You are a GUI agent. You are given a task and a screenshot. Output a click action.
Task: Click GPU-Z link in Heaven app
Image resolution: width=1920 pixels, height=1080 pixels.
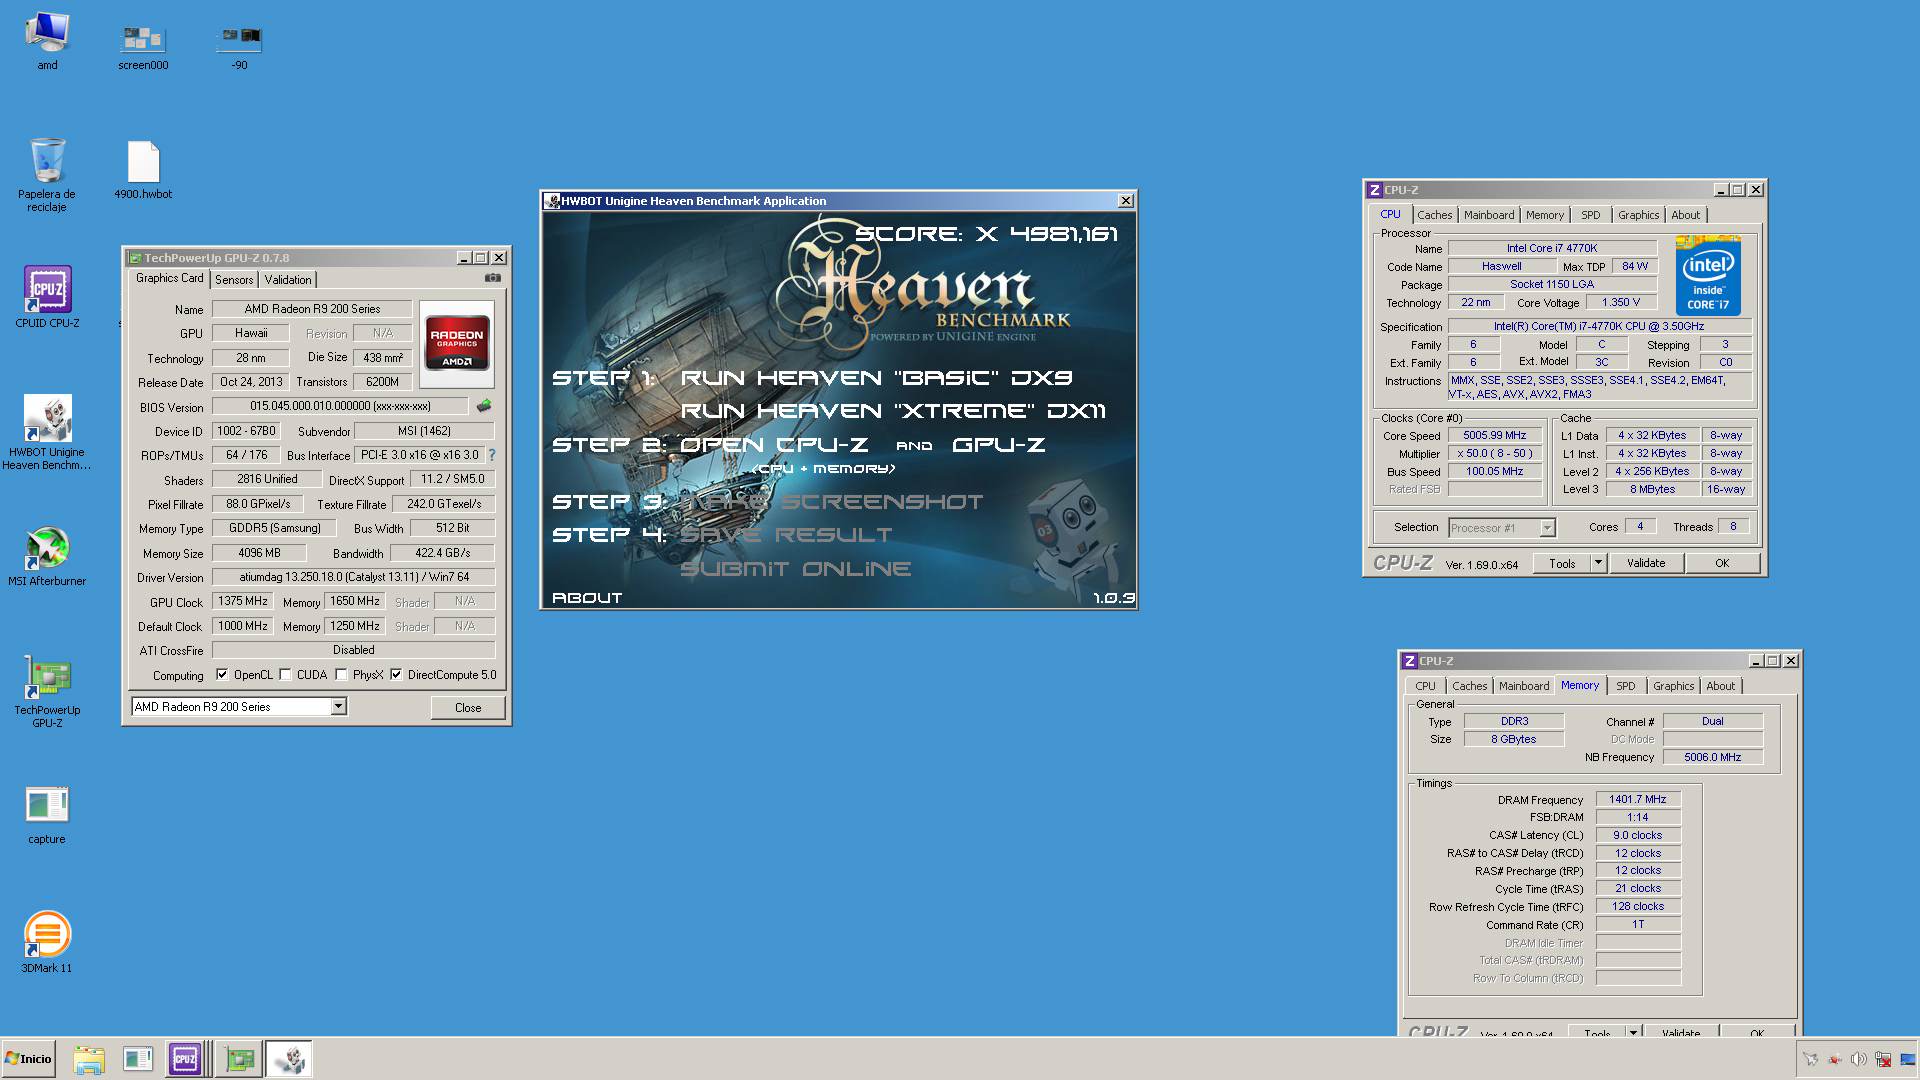click(998, 445)
